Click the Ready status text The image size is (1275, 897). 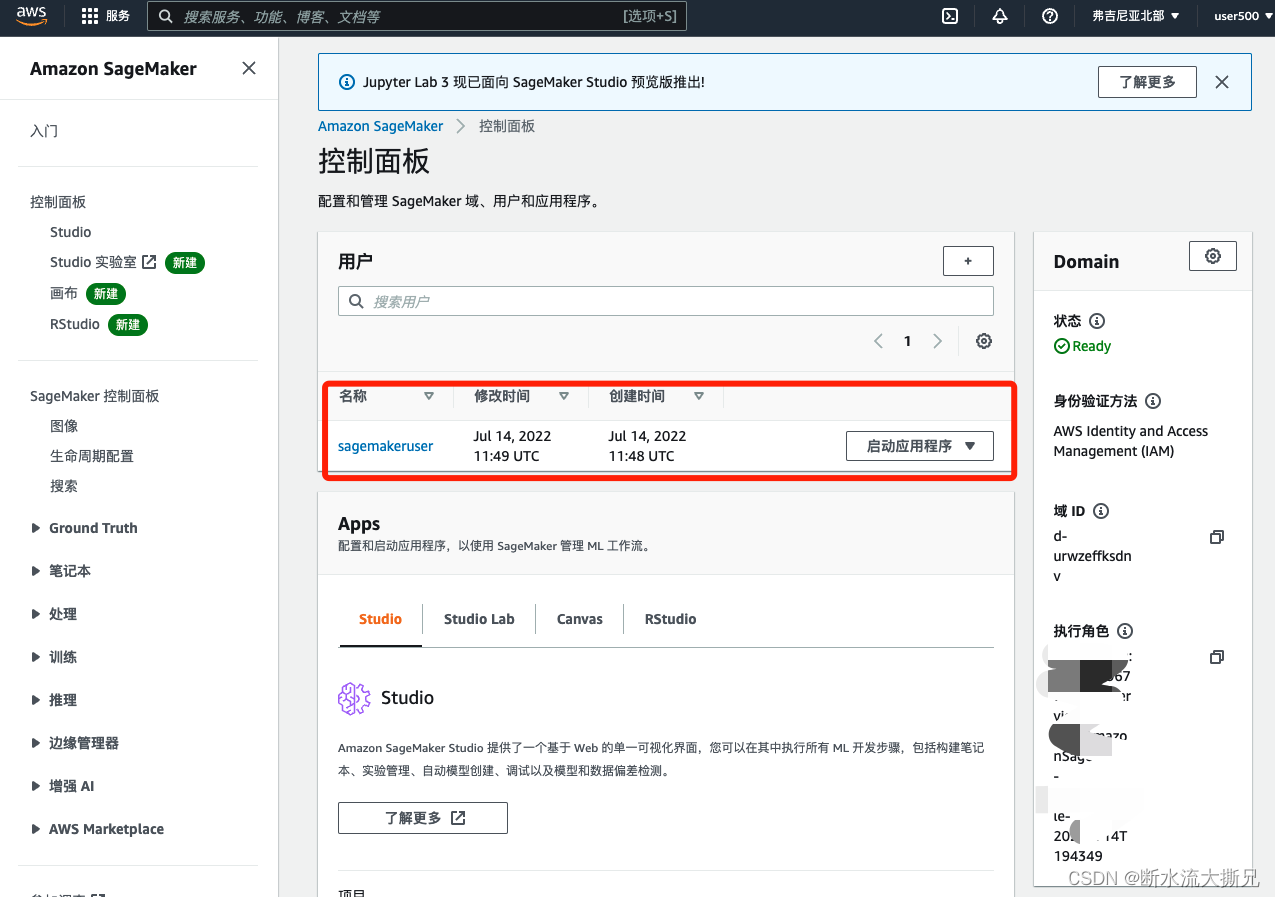tap(1091, 346)
